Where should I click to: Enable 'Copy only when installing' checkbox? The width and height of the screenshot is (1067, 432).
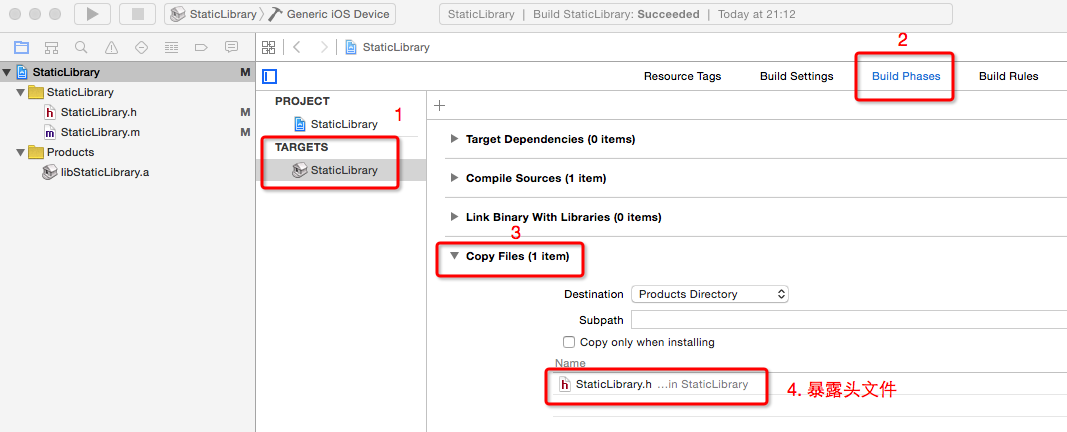pyautogui.click(x=570, y=342)
